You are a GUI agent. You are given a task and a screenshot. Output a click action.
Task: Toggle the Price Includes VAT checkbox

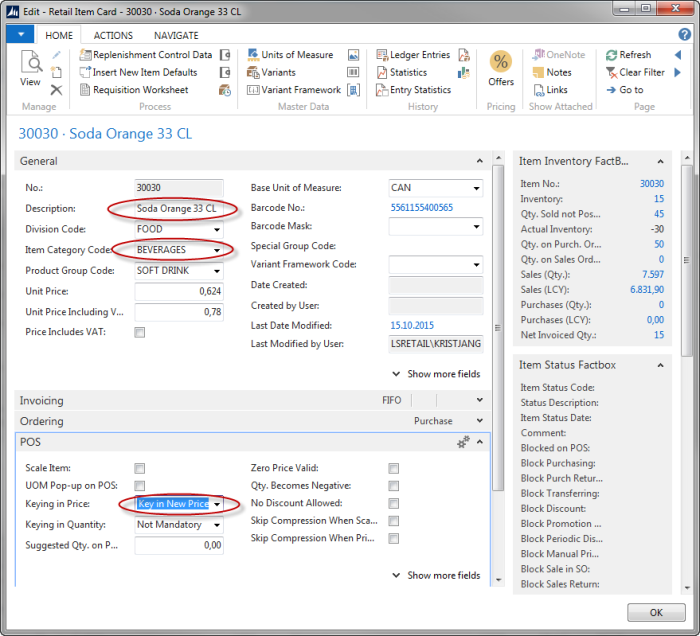tap(140, 332)
